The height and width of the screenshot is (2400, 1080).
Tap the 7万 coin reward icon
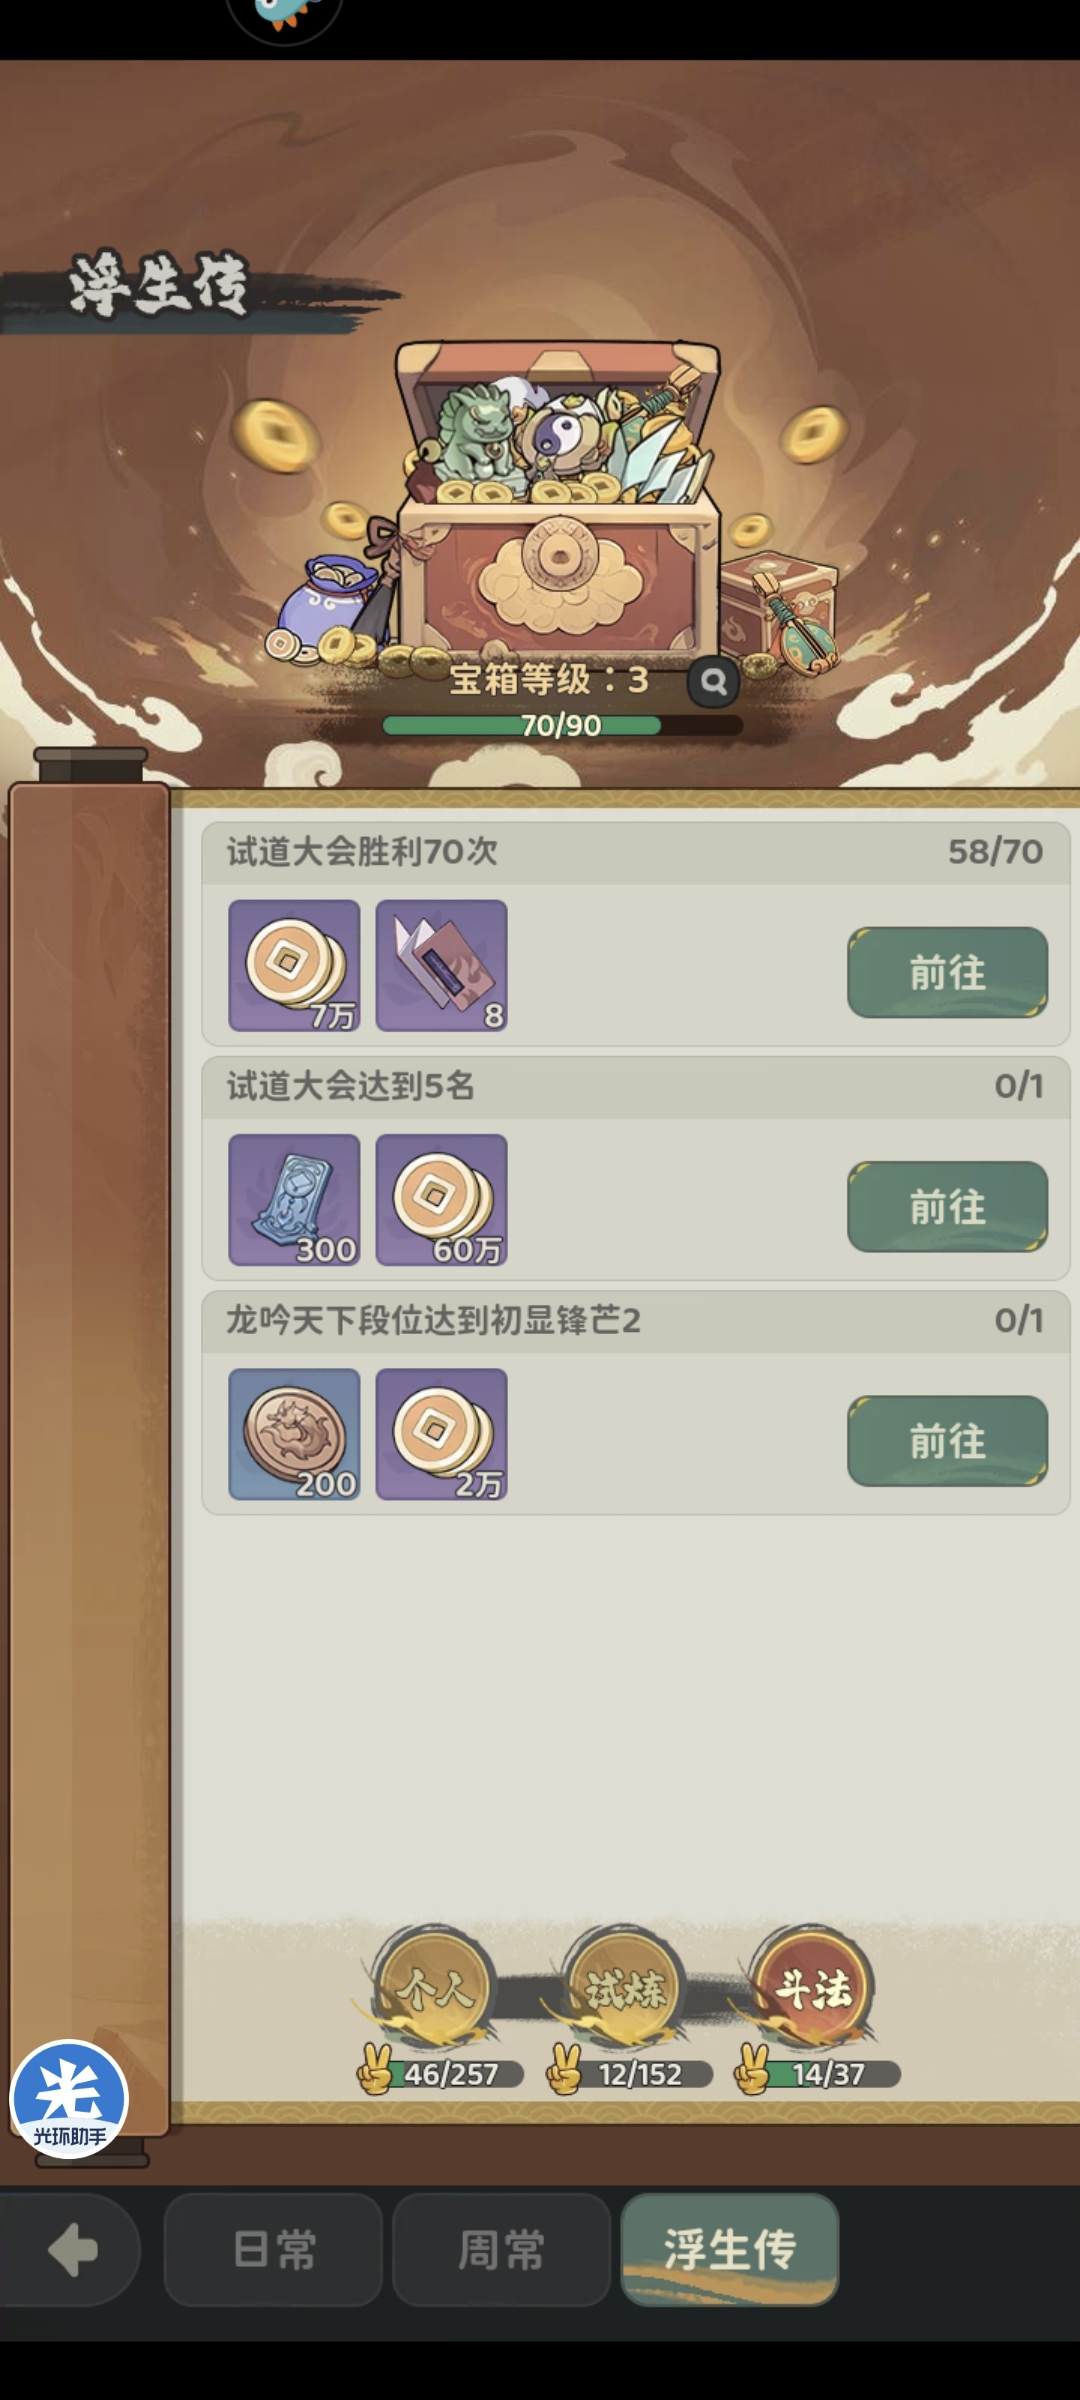coord(294,965)
